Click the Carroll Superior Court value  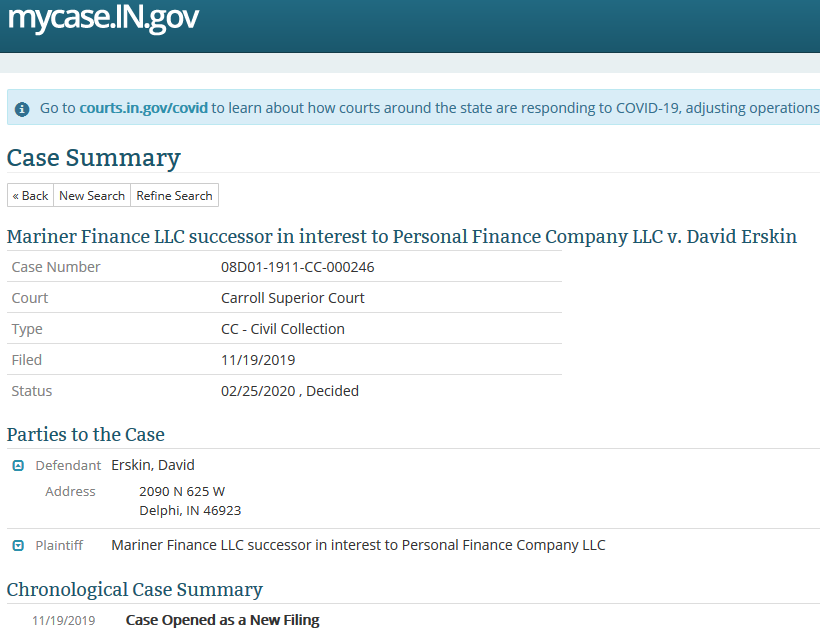click(x=292, y=298)
